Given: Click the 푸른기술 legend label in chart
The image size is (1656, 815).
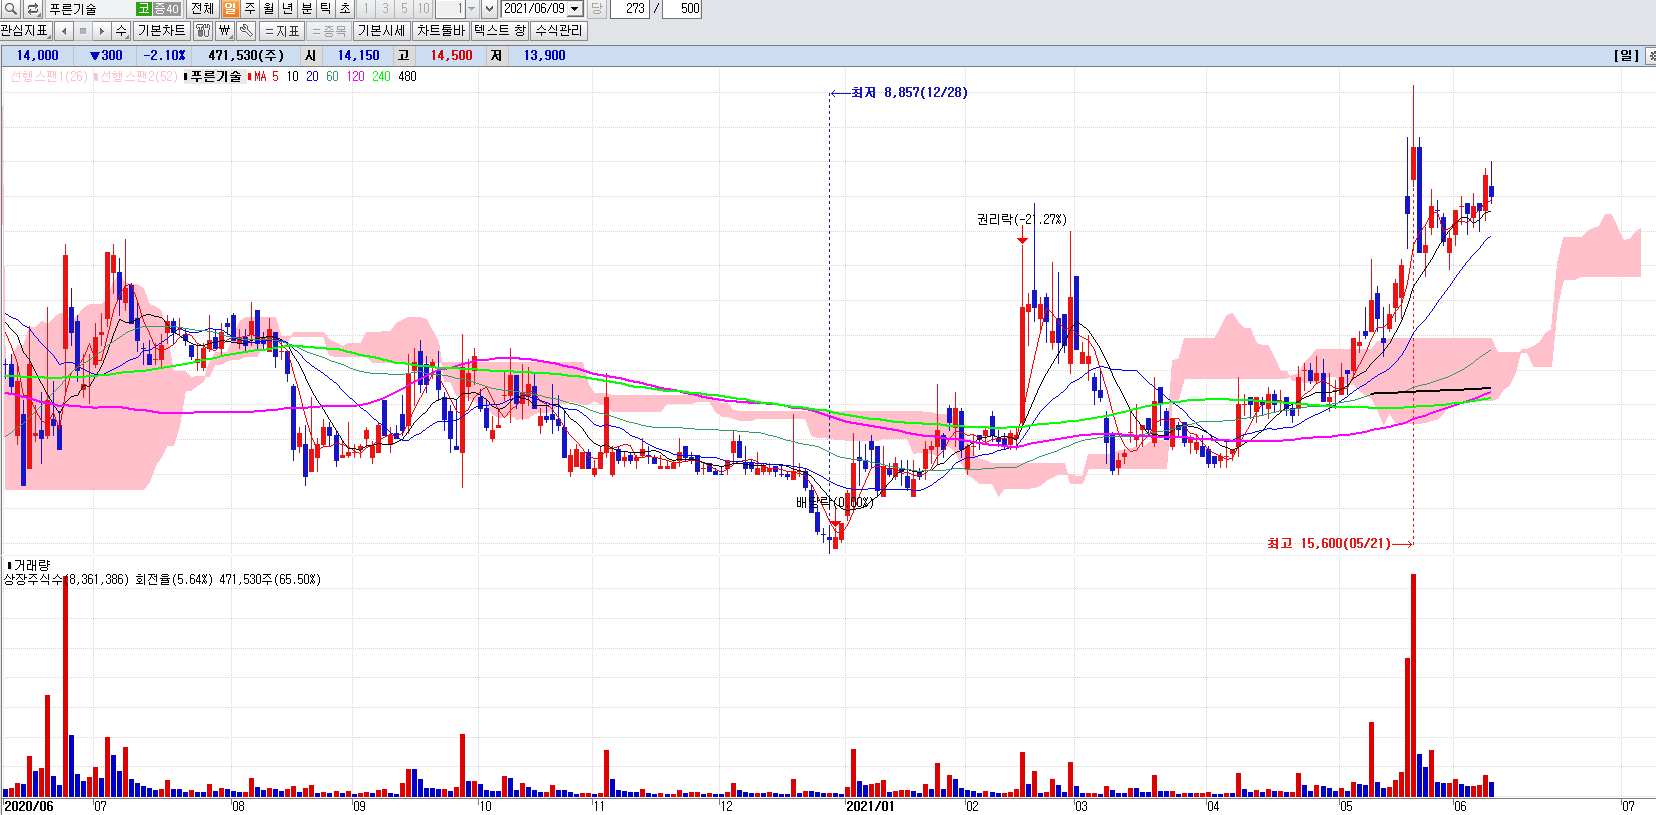Looking at the screenshot, I should 215,77.
